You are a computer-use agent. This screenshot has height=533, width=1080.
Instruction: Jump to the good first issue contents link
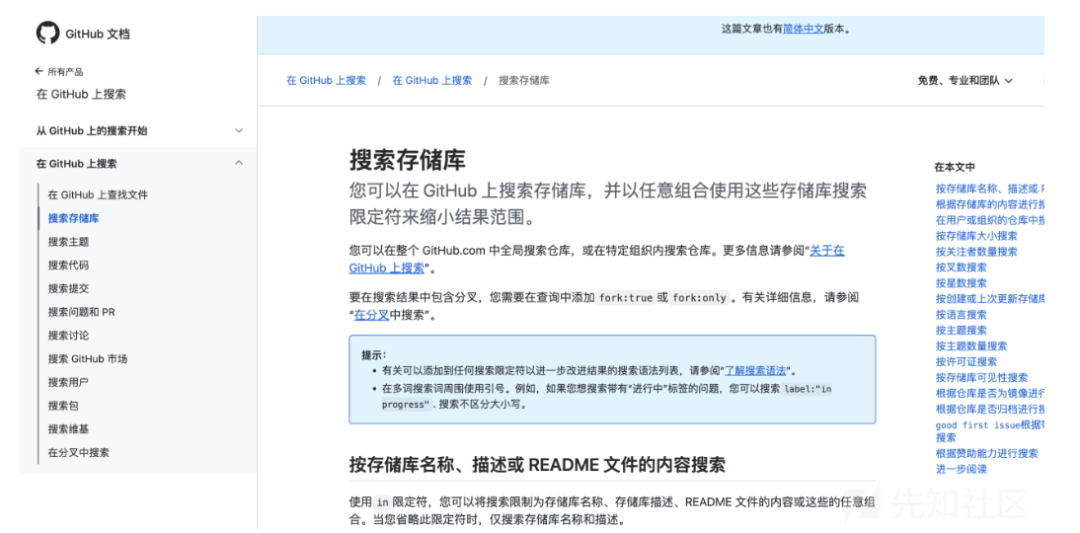pos(990,431)
